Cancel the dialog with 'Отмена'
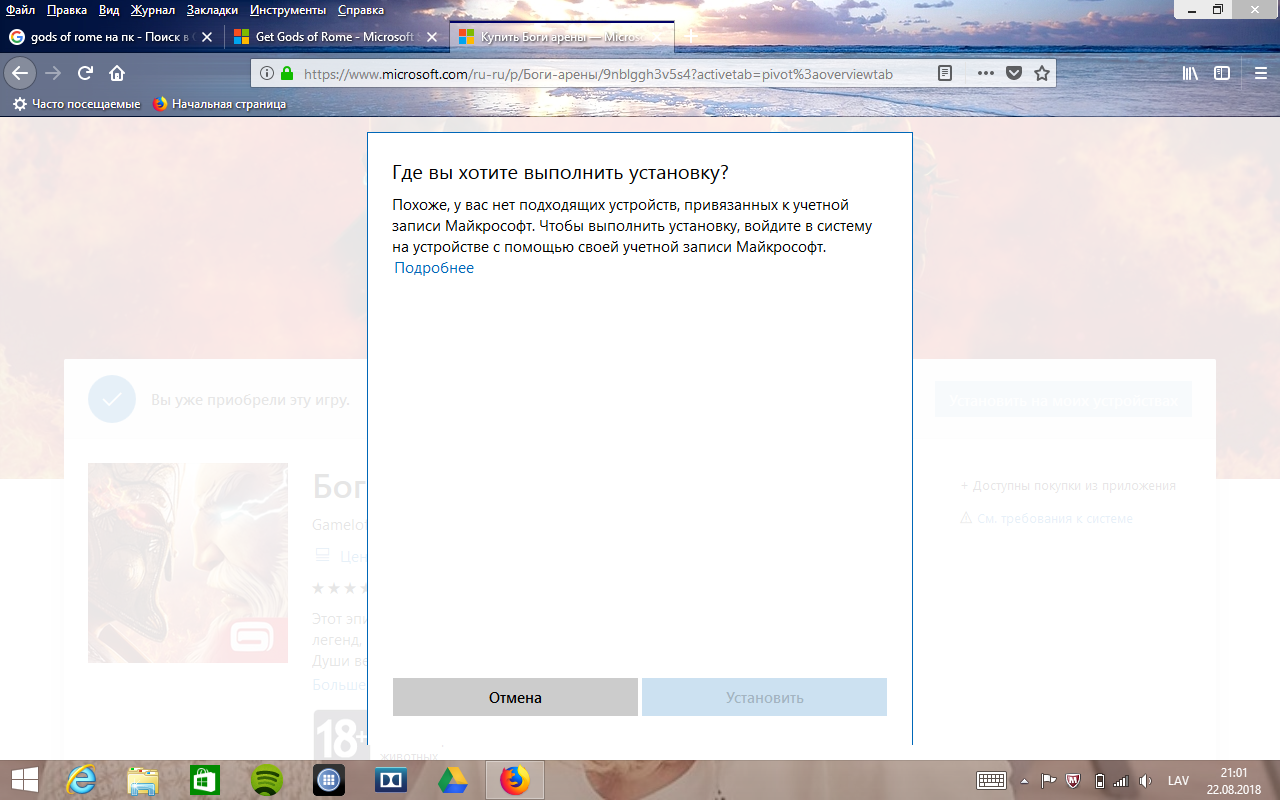 click(515, 697)
